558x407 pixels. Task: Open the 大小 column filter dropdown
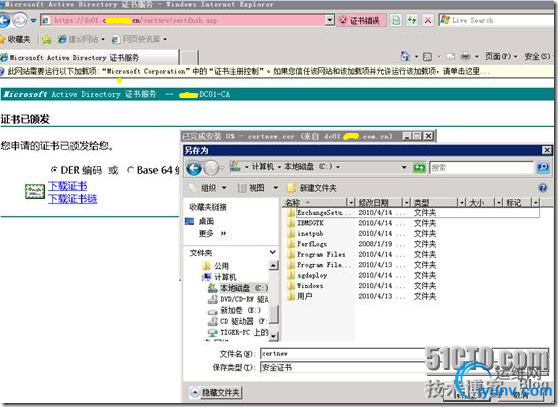(499, 203)
